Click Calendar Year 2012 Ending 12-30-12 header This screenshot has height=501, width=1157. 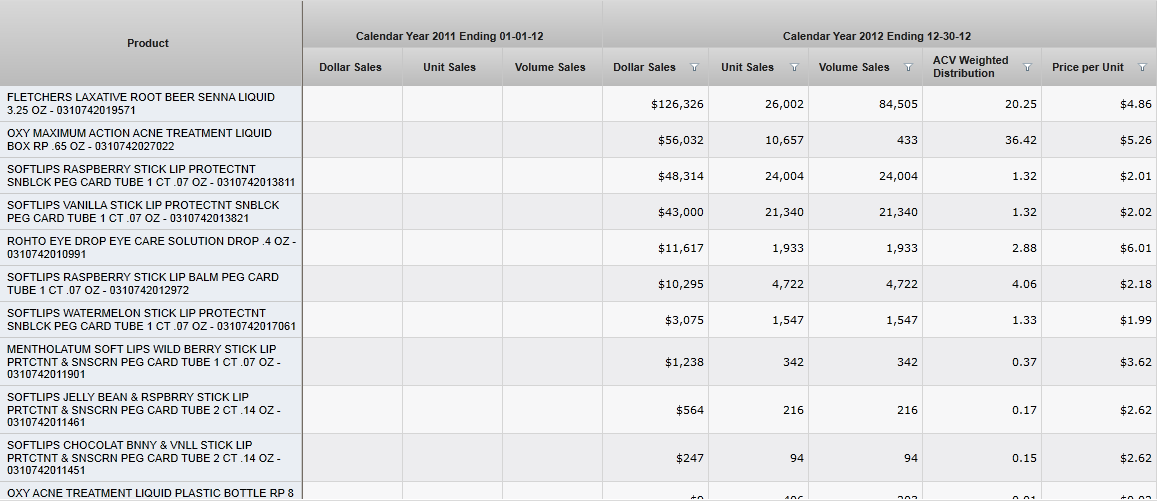876,36
